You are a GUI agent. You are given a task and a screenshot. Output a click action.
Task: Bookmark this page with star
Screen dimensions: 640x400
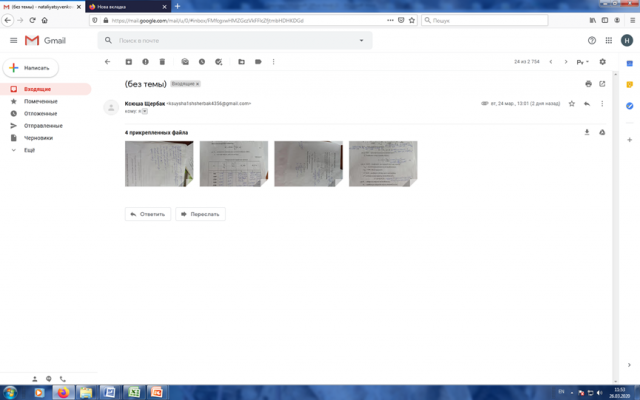(412, 20)
